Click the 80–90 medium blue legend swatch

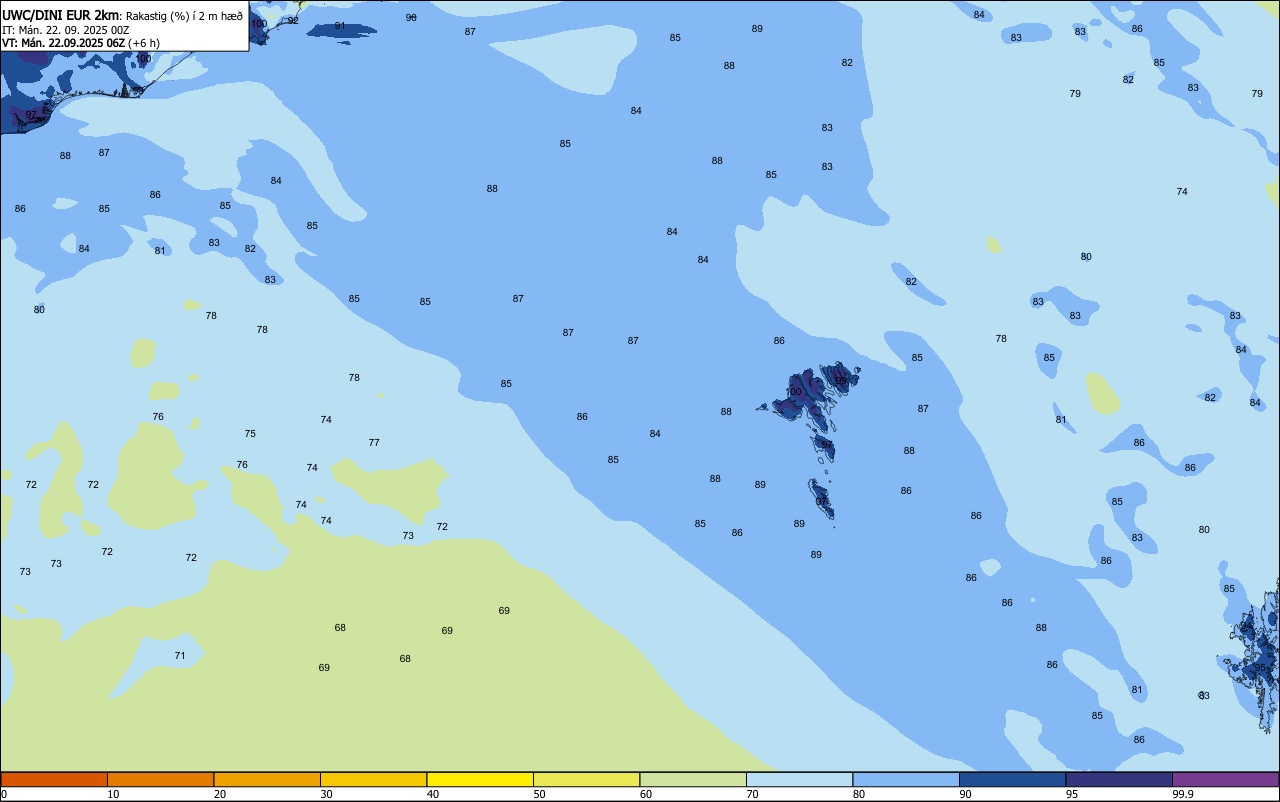pos(906,779)
